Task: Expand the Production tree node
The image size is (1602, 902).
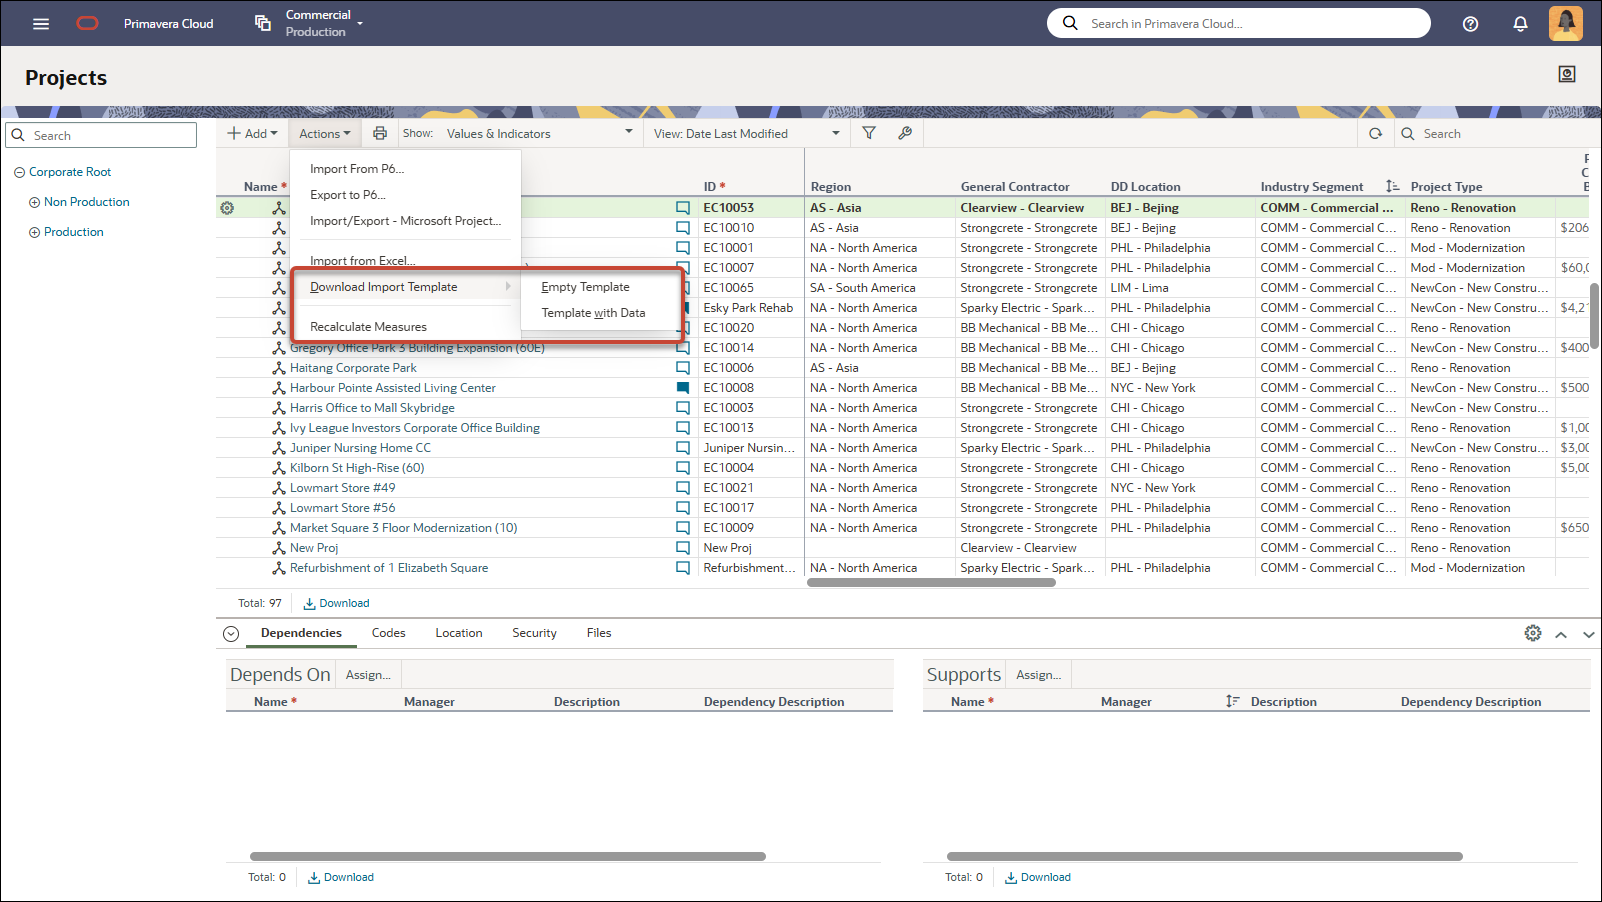Action: point(34,232)
